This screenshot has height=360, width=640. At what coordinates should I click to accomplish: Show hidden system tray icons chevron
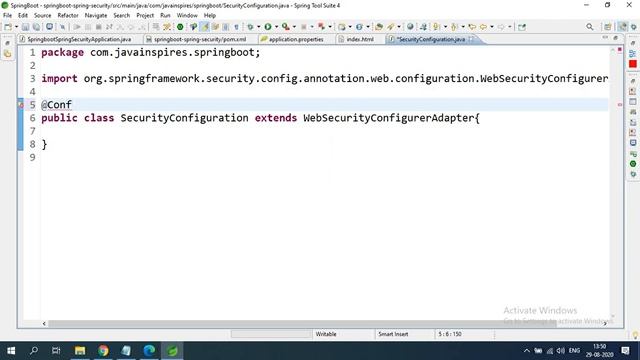click(x=527, y=351)
